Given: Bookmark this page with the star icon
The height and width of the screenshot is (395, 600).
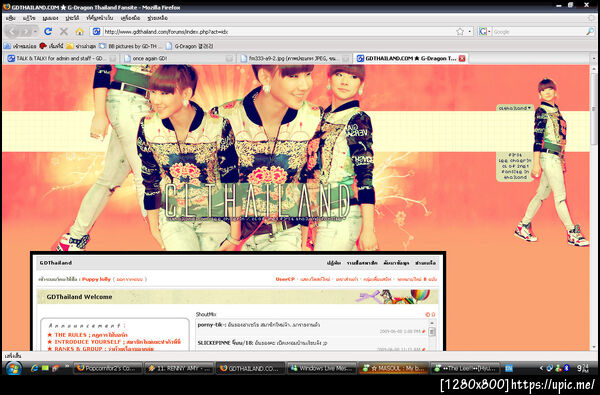Looking at the screenshot, I should coord(460,32).
